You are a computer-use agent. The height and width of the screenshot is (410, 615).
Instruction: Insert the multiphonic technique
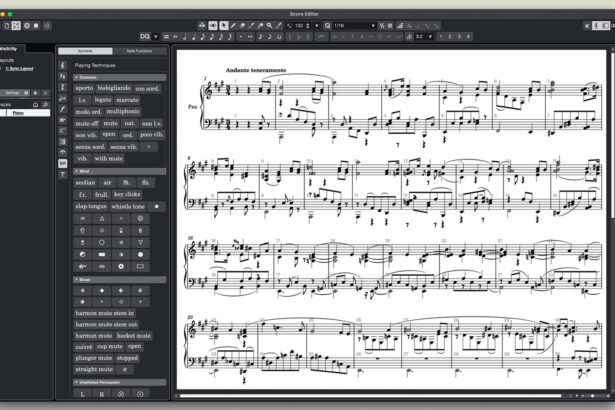(x=123, y=112)
